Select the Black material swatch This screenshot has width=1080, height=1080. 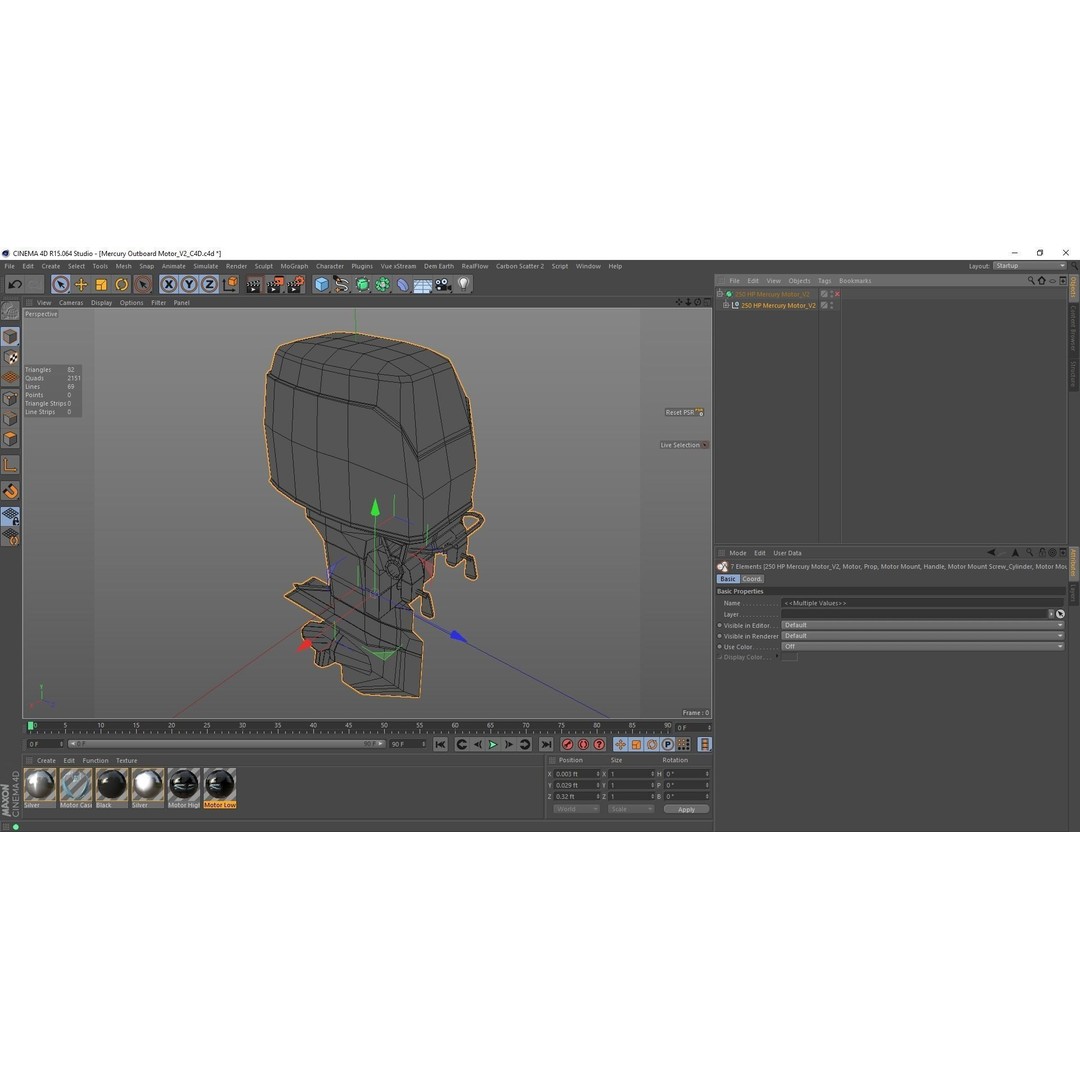click(112, 789)
